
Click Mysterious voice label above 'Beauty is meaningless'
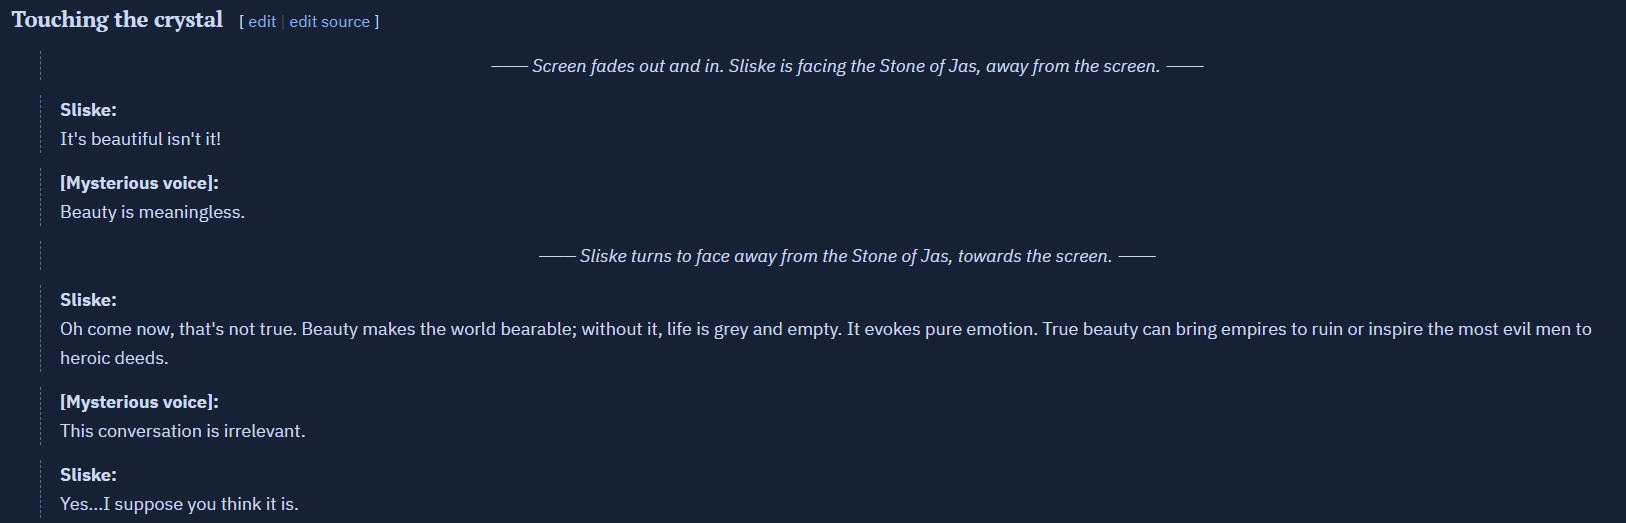tap(139, 183)
